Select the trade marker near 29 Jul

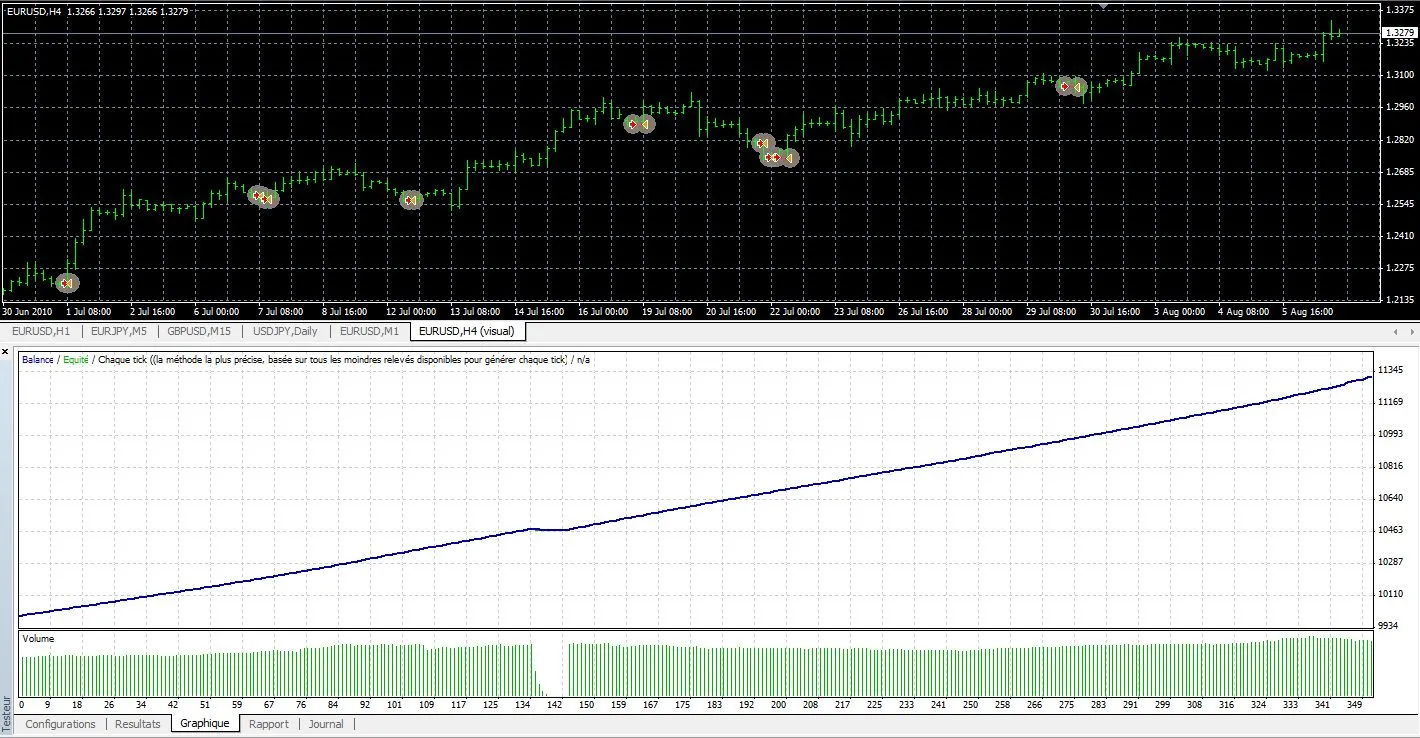pos(1070,87)
